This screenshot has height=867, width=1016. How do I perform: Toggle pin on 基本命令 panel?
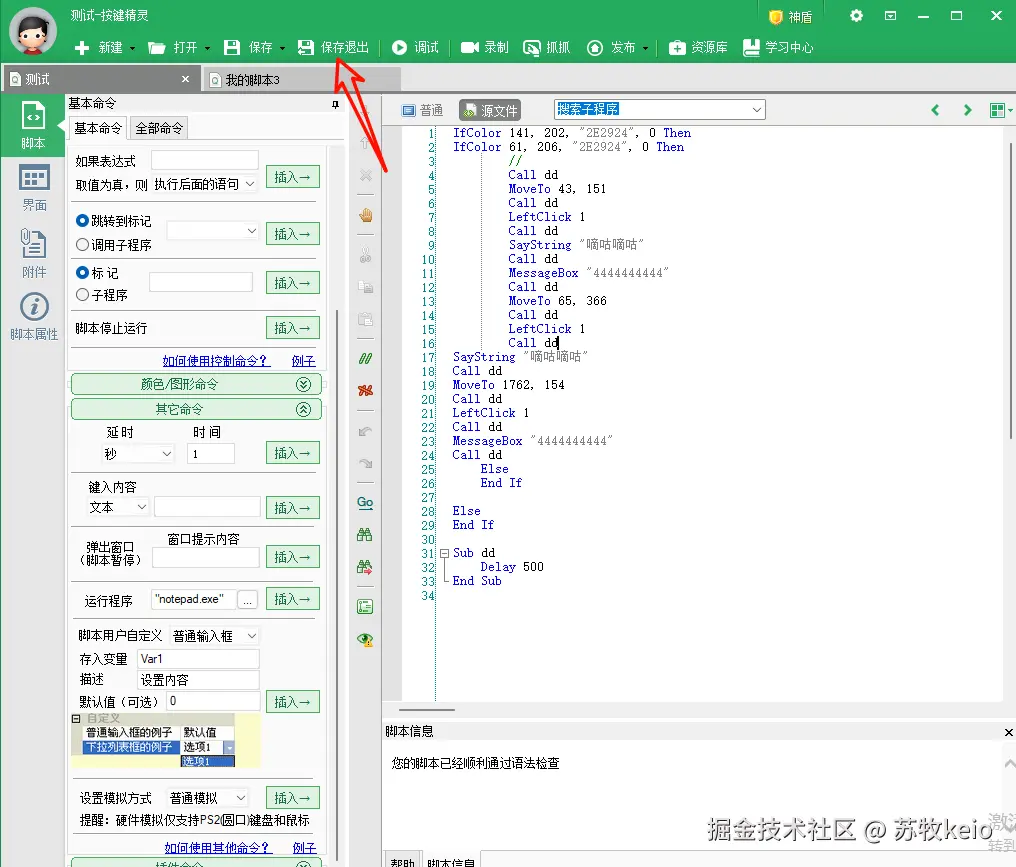[335, 104]
